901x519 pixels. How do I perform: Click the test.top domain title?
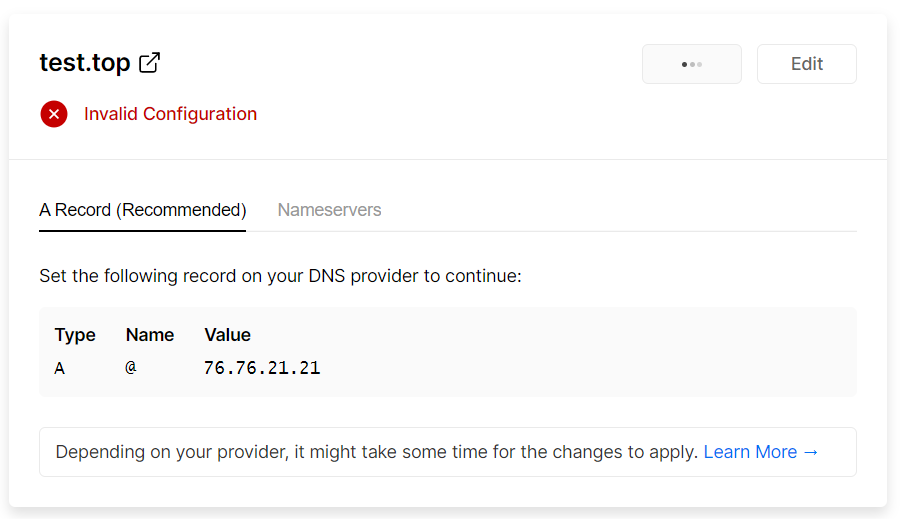tap(85, 63)
